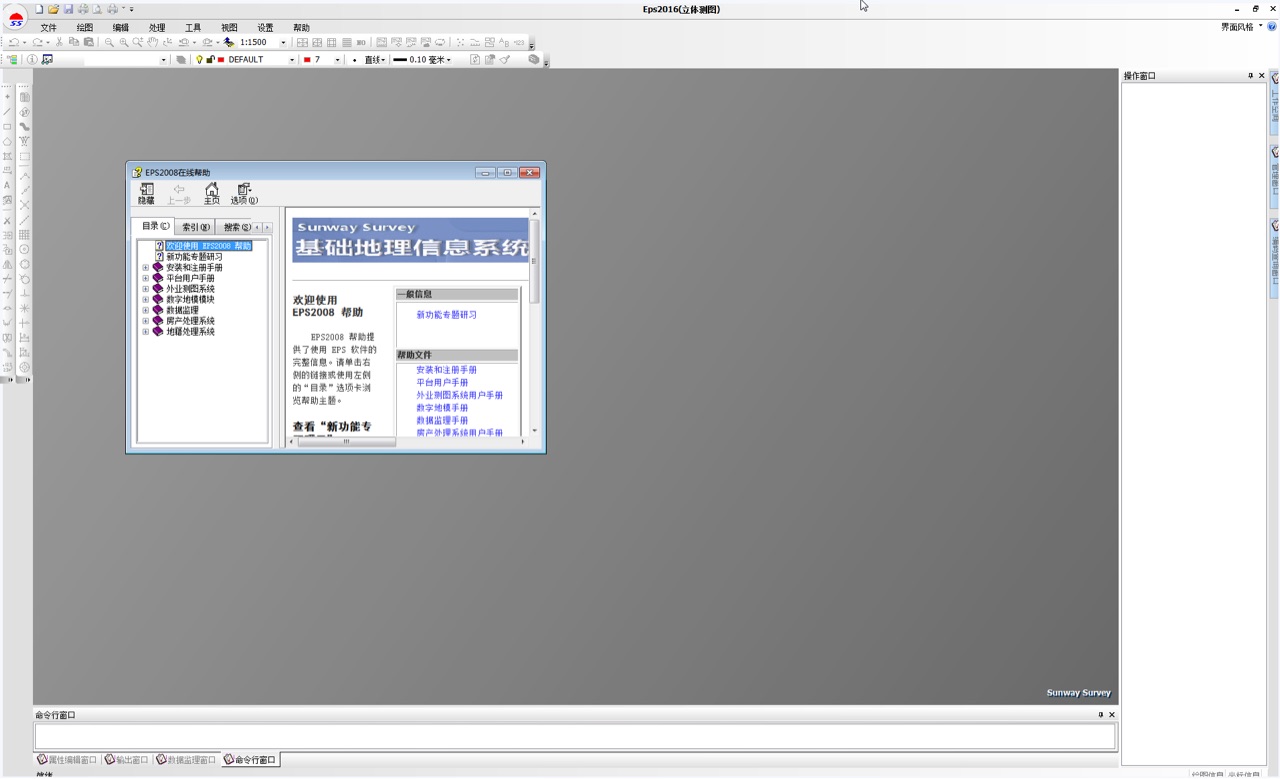Click the asterisk intersection tool in the left toolbar
This screenshot has height=779, width=1280.
[x=24, y=309]
